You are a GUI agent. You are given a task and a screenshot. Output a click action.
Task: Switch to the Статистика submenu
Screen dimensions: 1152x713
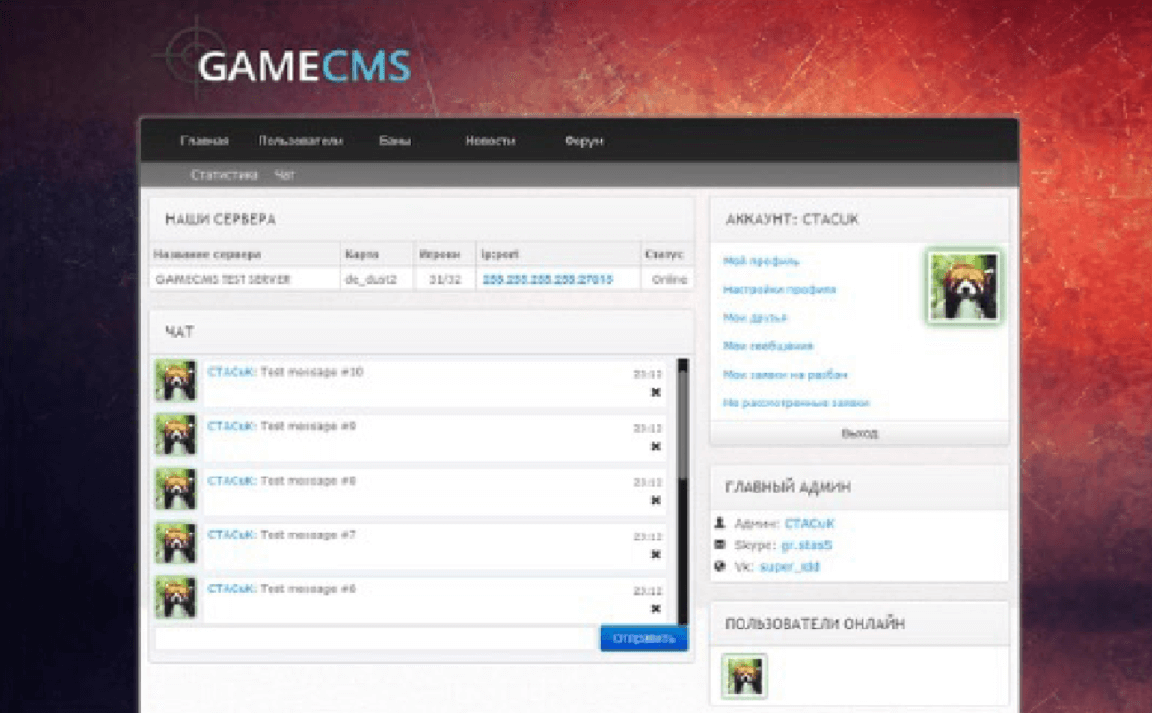(224, 175)
